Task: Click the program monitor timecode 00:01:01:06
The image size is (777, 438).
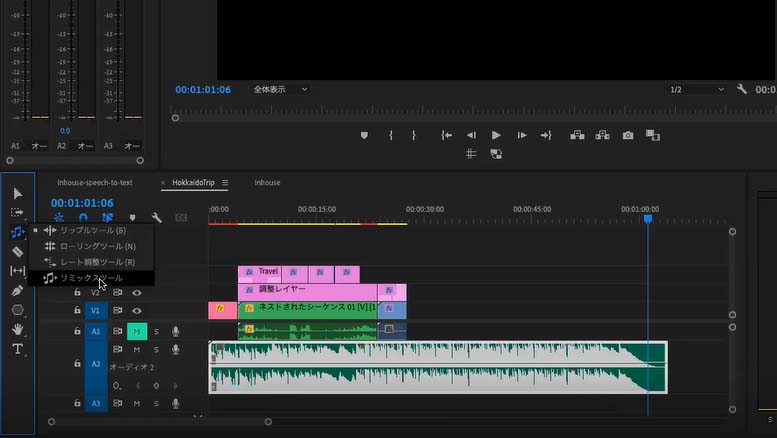Action: click(203, 90)
